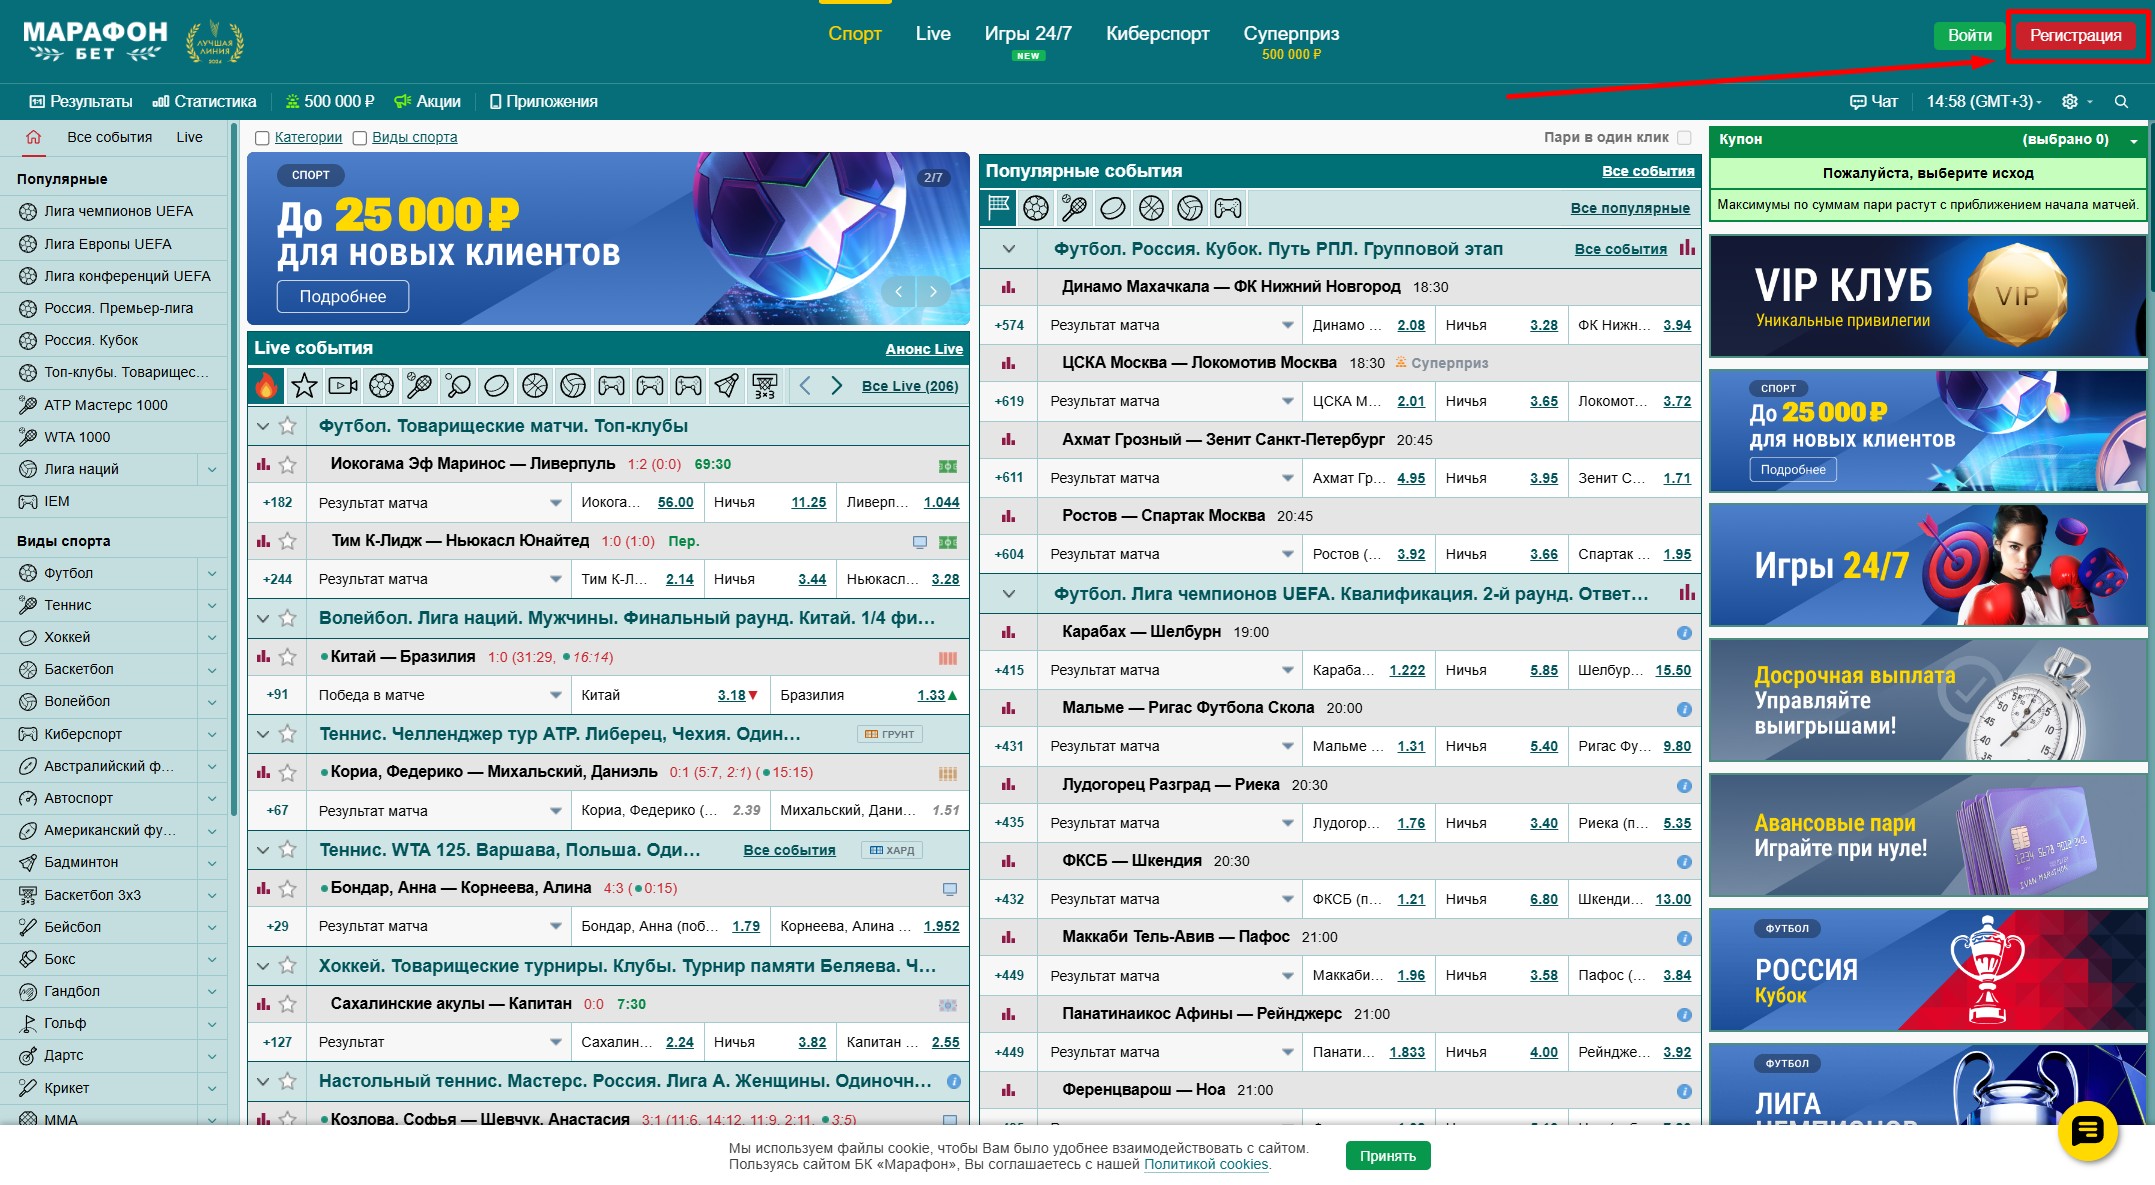Click the Регистрация button

(x=2075, y=35)
